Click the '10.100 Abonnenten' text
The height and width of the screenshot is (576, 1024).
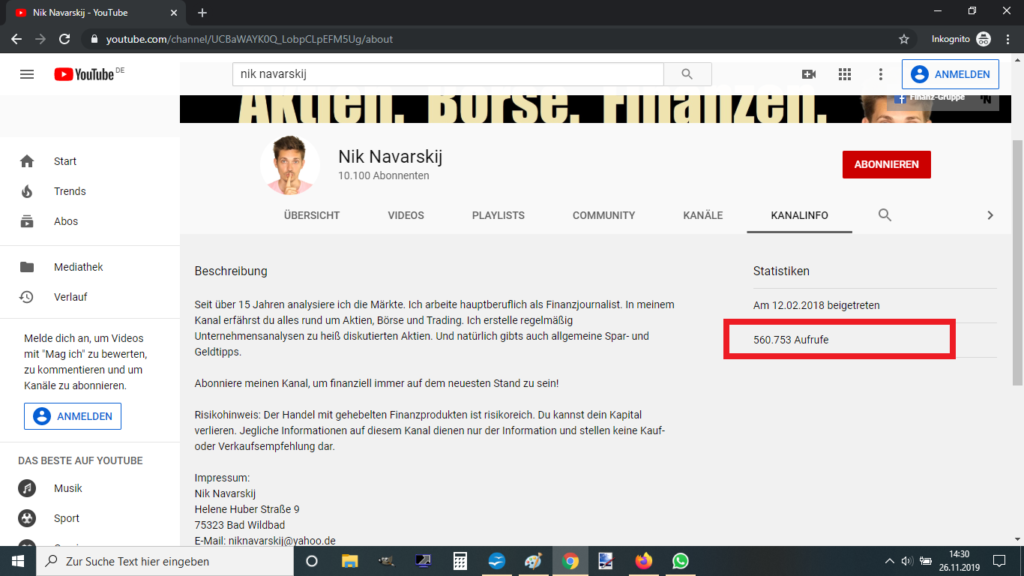tap(383, 176)
